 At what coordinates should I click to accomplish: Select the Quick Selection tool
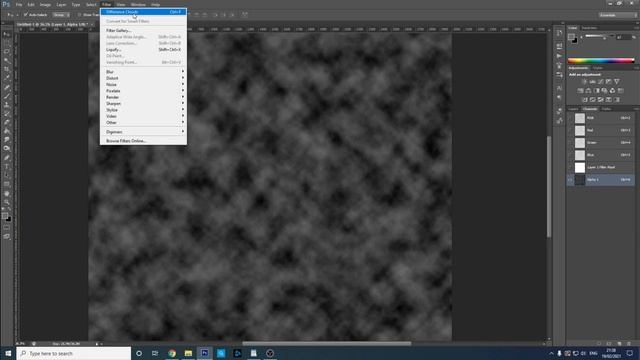coord(7,61)
